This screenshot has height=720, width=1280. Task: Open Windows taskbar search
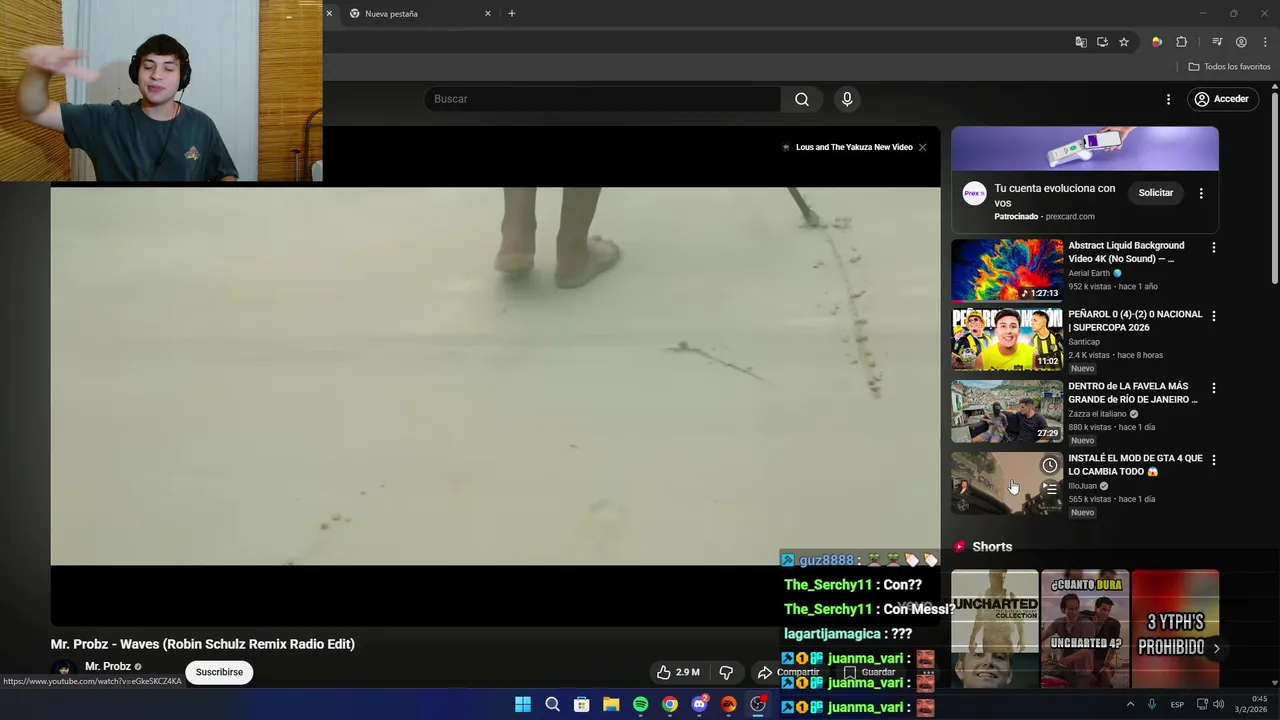click(x=552, y=705)
